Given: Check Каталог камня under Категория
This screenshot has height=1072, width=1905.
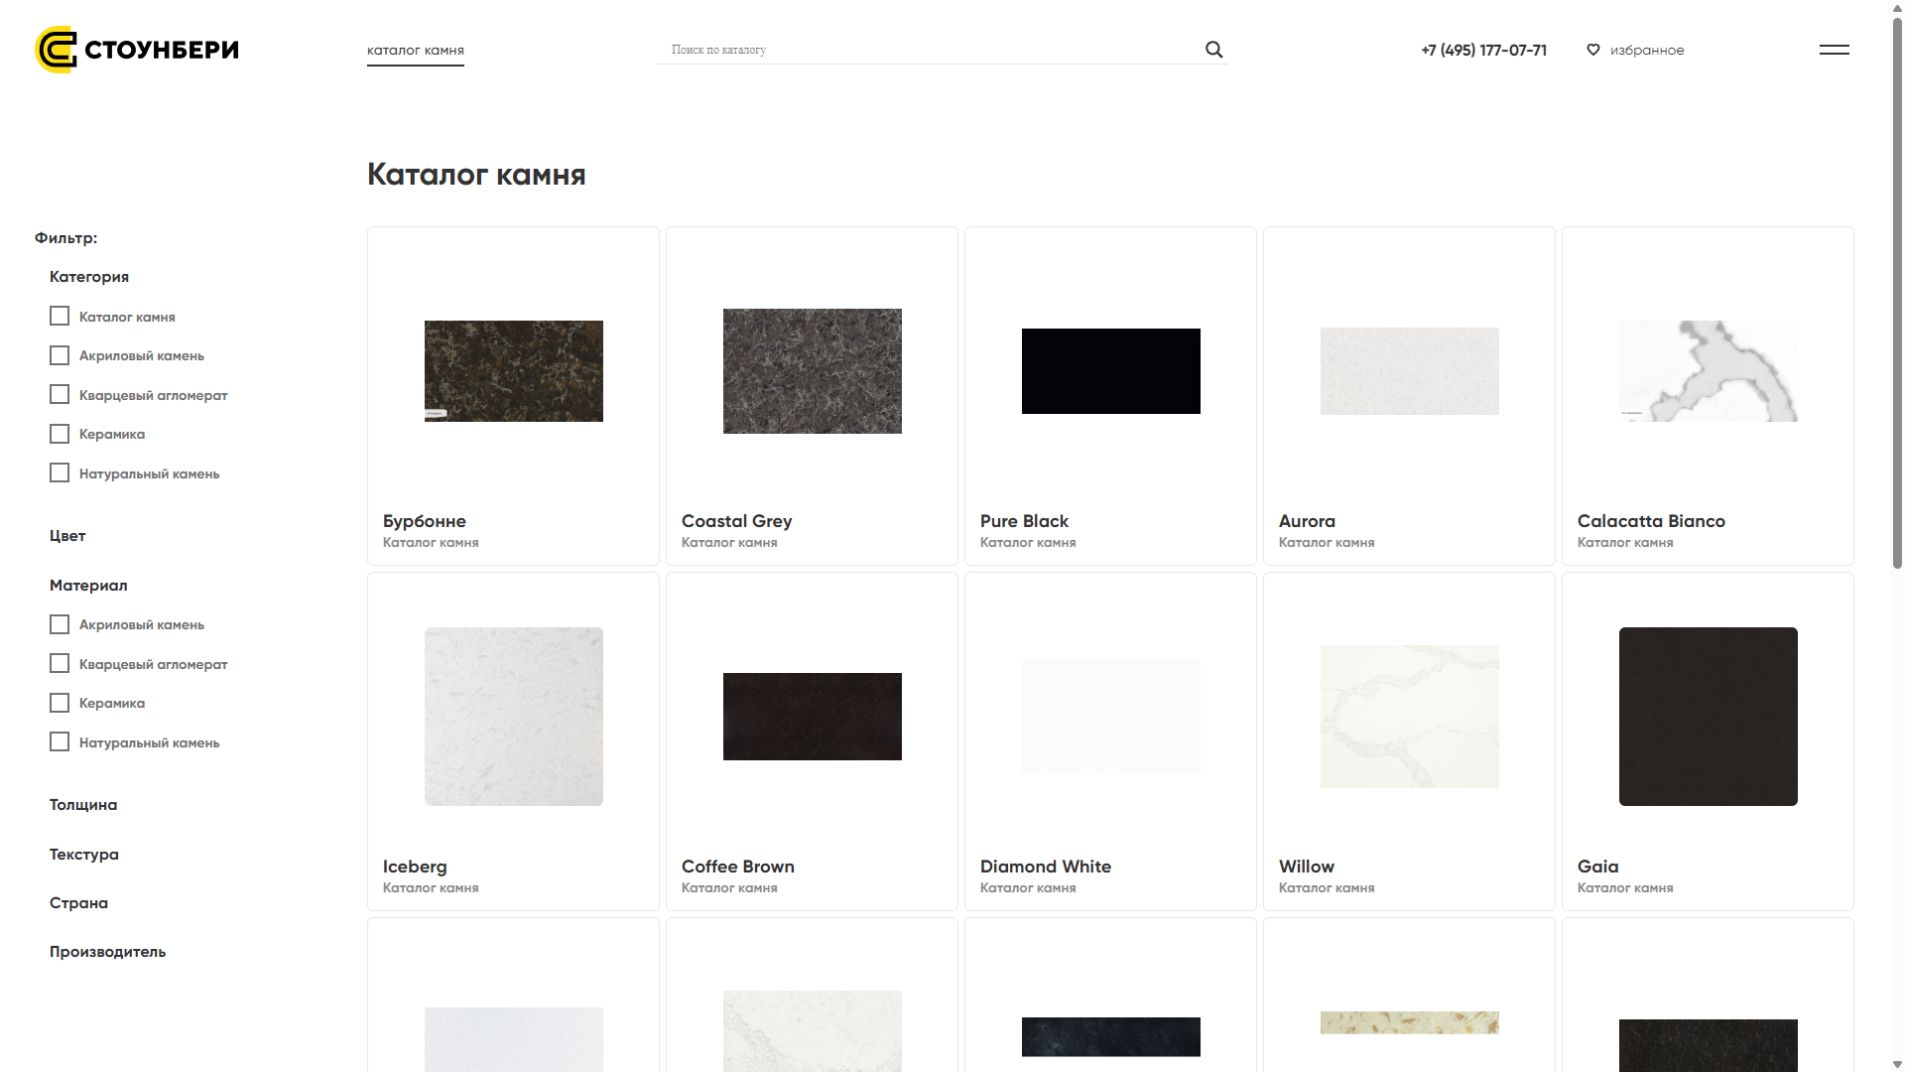Looking at the screenshot, I should coord(59,316).
